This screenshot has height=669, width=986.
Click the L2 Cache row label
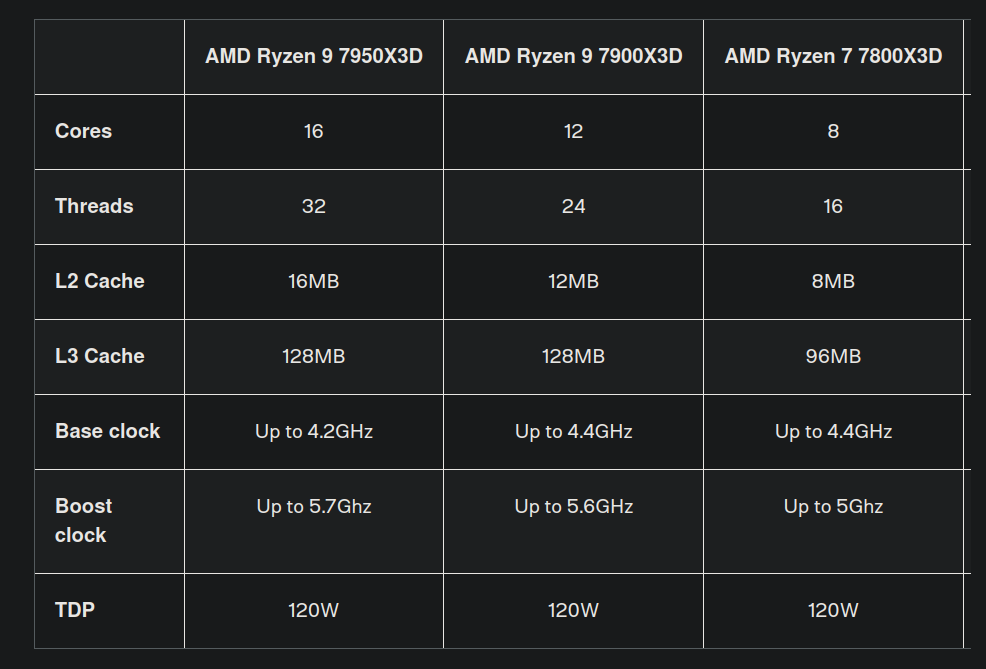100,281
